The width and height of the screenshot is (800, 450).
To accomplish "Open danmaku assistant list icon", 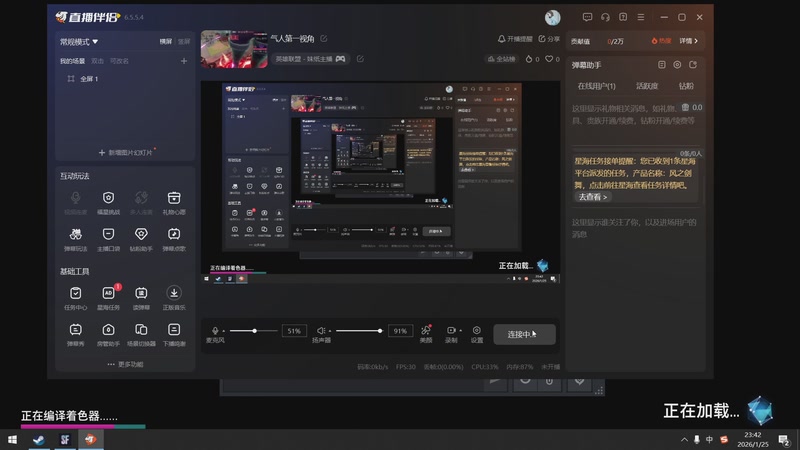I will click(662, 65).
